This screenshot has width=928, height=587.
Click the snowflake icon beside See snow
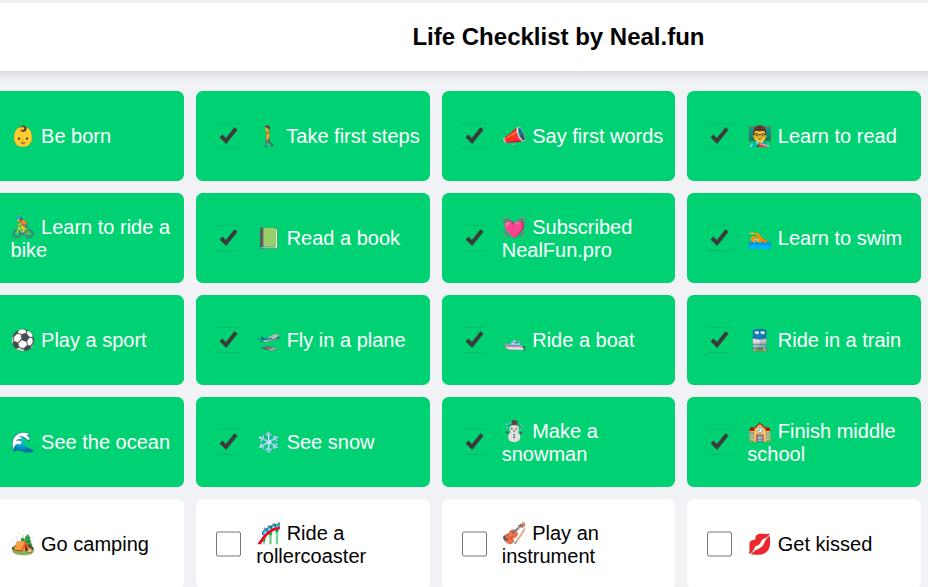(268, 442)
